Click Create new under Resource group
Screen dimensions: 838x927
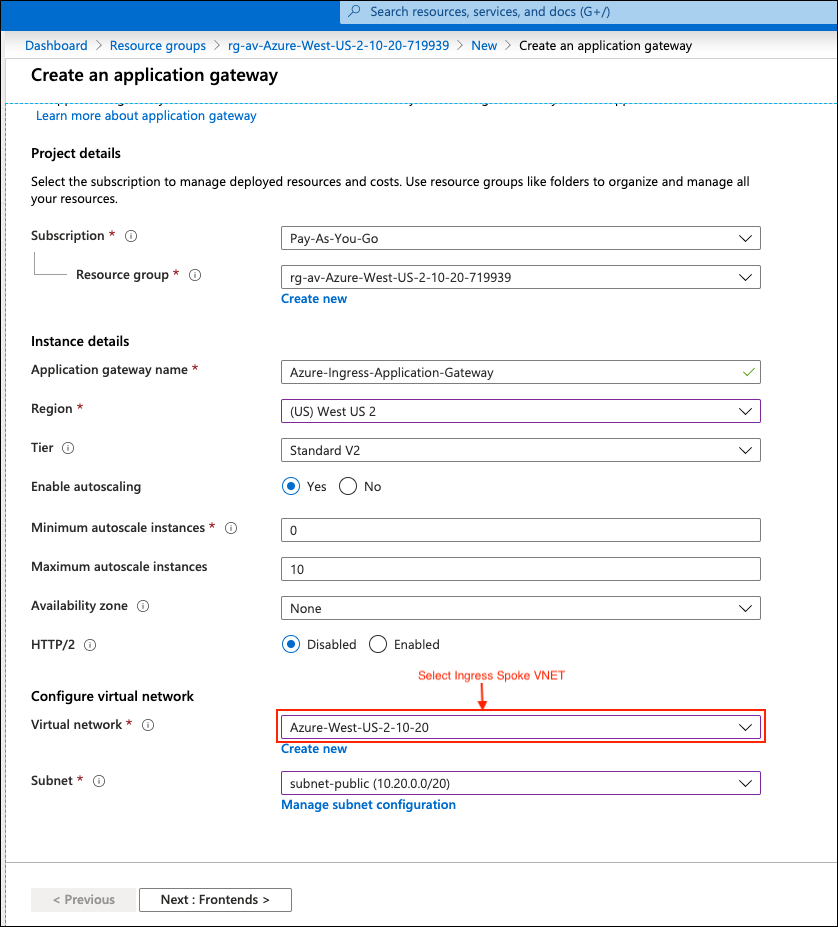(x=314, y=298)
